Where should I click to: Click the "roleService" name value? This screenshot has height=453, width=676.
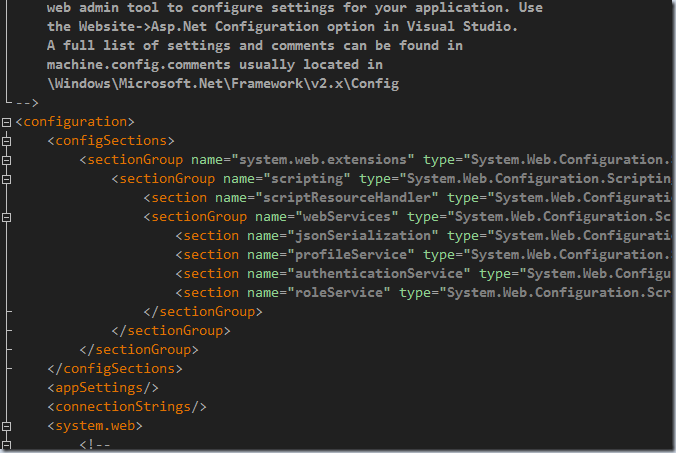[338, 293]
